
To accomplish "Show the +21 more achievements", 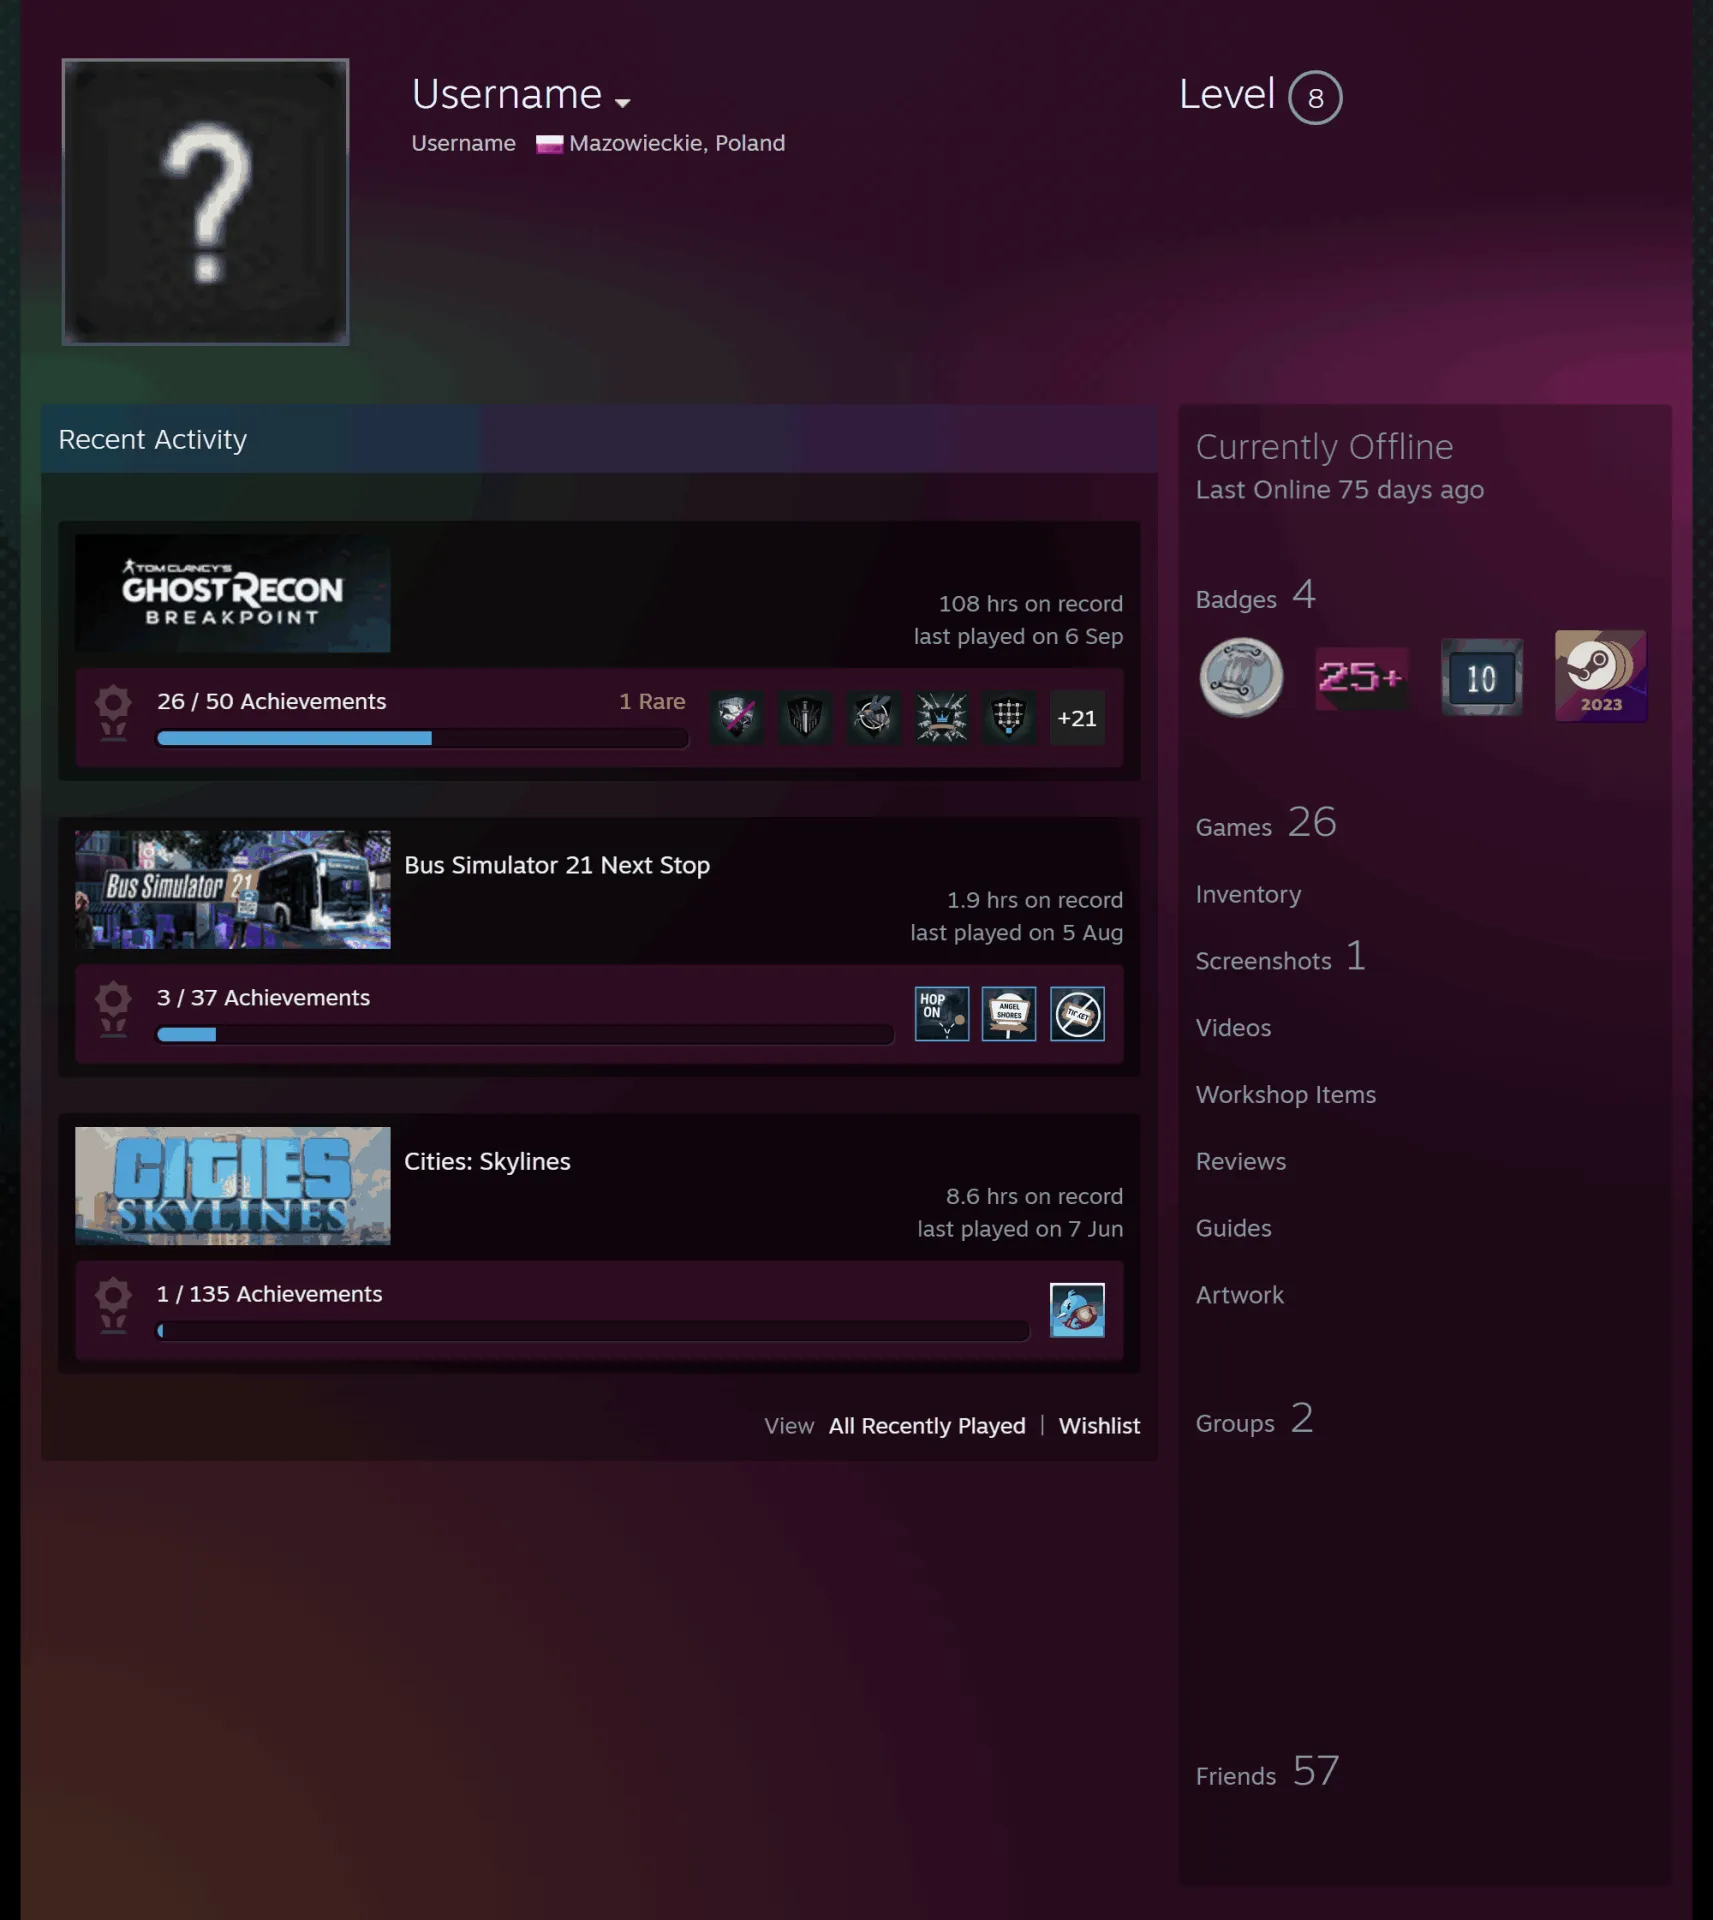I will (x=1077, y=717).
